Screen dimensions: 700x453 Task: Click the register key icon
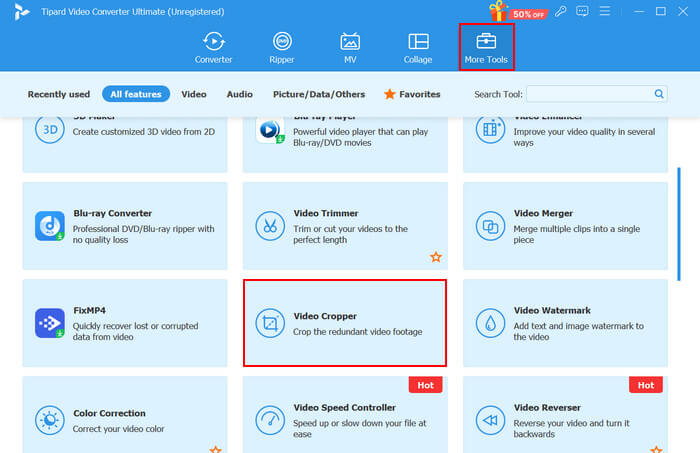pyautogui.click(x=561, y=11)
